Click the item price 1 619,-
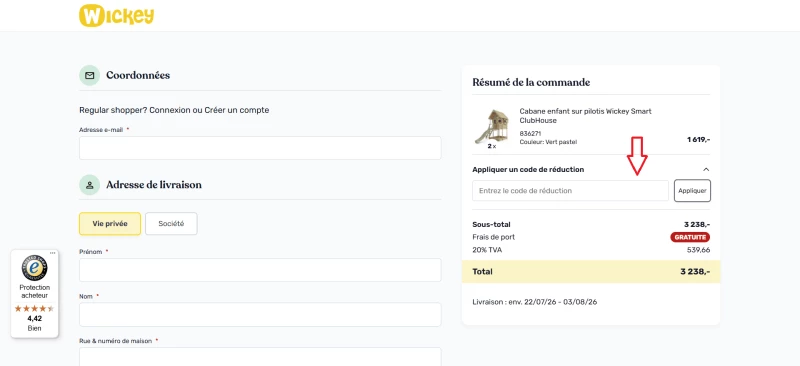Image resolution: width=800 pixels, height=366 pixels. (x=698, y=139)
